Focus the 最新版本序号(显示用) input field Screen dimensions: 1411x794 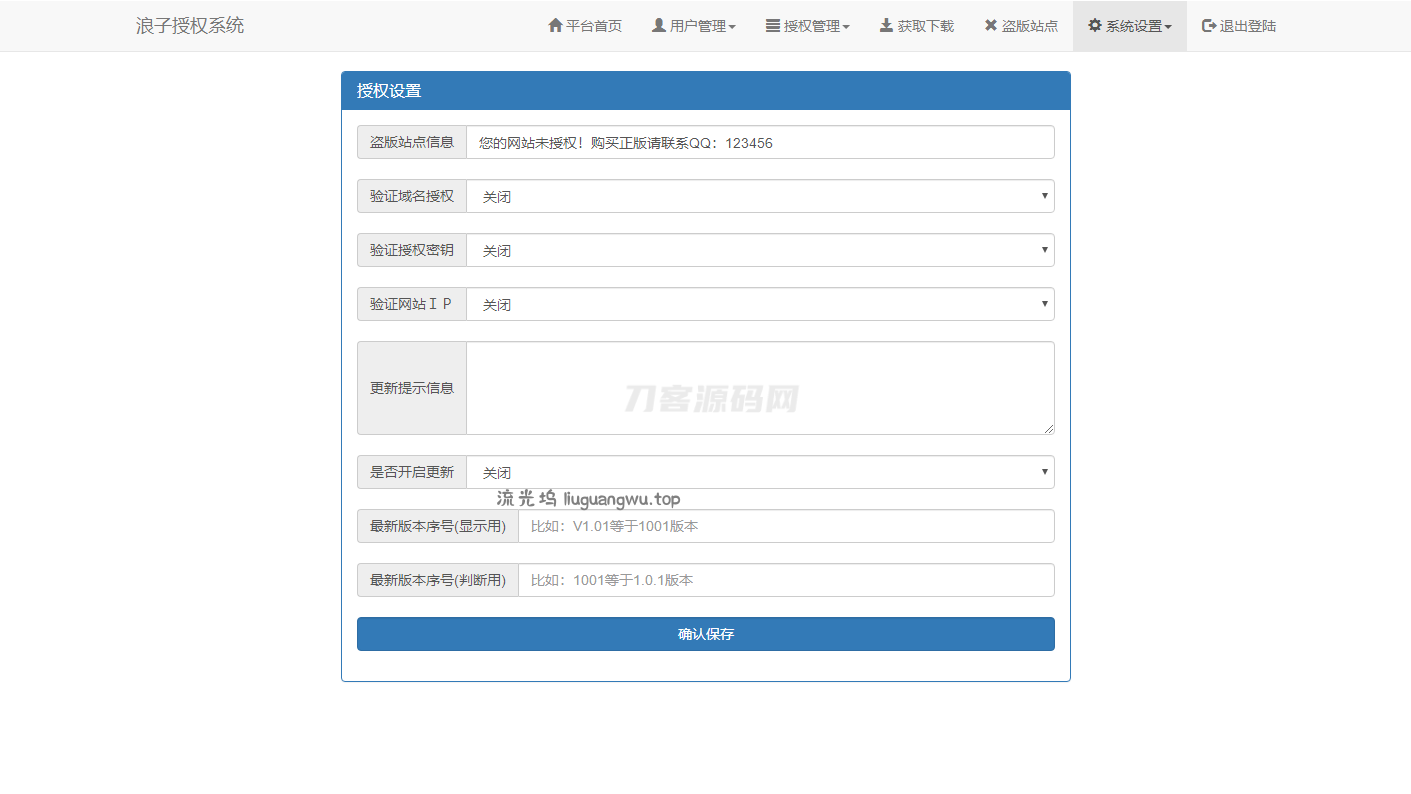[785, 527]
